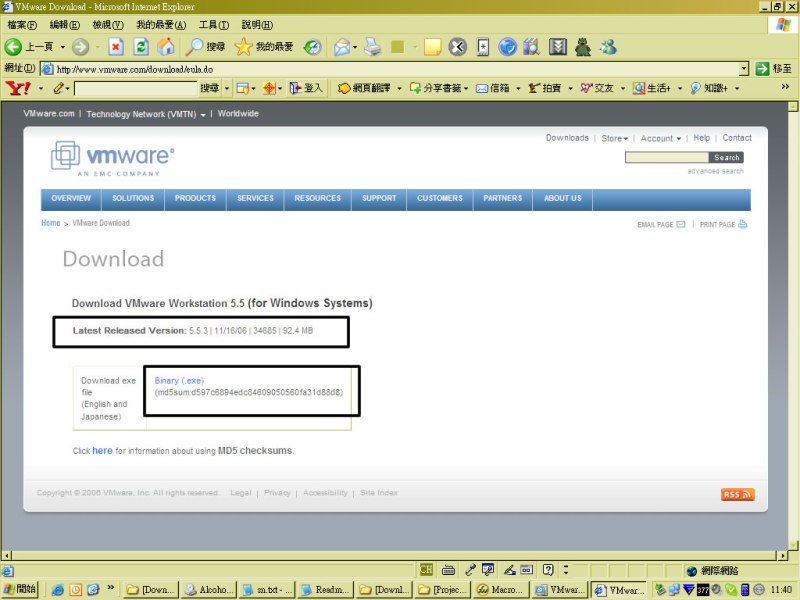The image size is (800, 600).
Task: Click the SUPPORT navigation tab
Action: click(379, 198)
